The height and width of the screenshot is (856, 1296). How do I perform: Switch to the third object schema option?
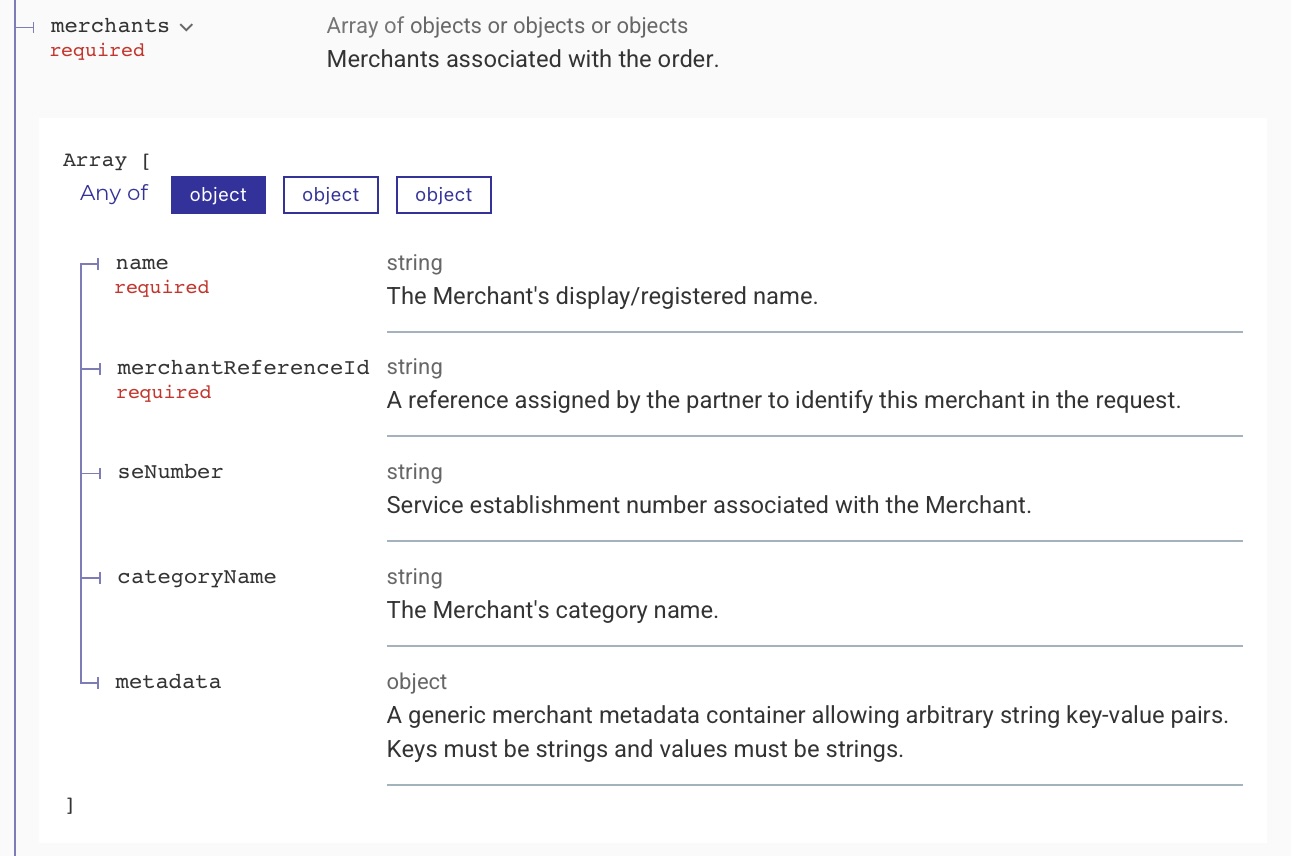(x=444, y=195)
